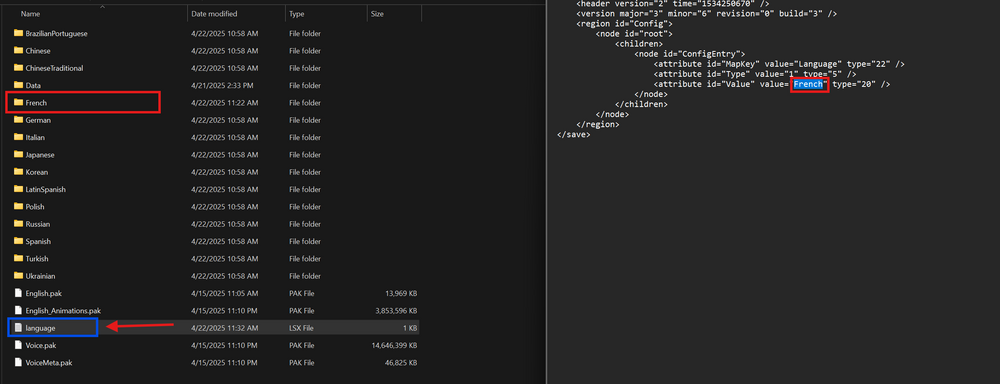1000x384 pixels.
Task: Click the PAK File type of VoiceMeta.pak row
Action: click(302, 362)
